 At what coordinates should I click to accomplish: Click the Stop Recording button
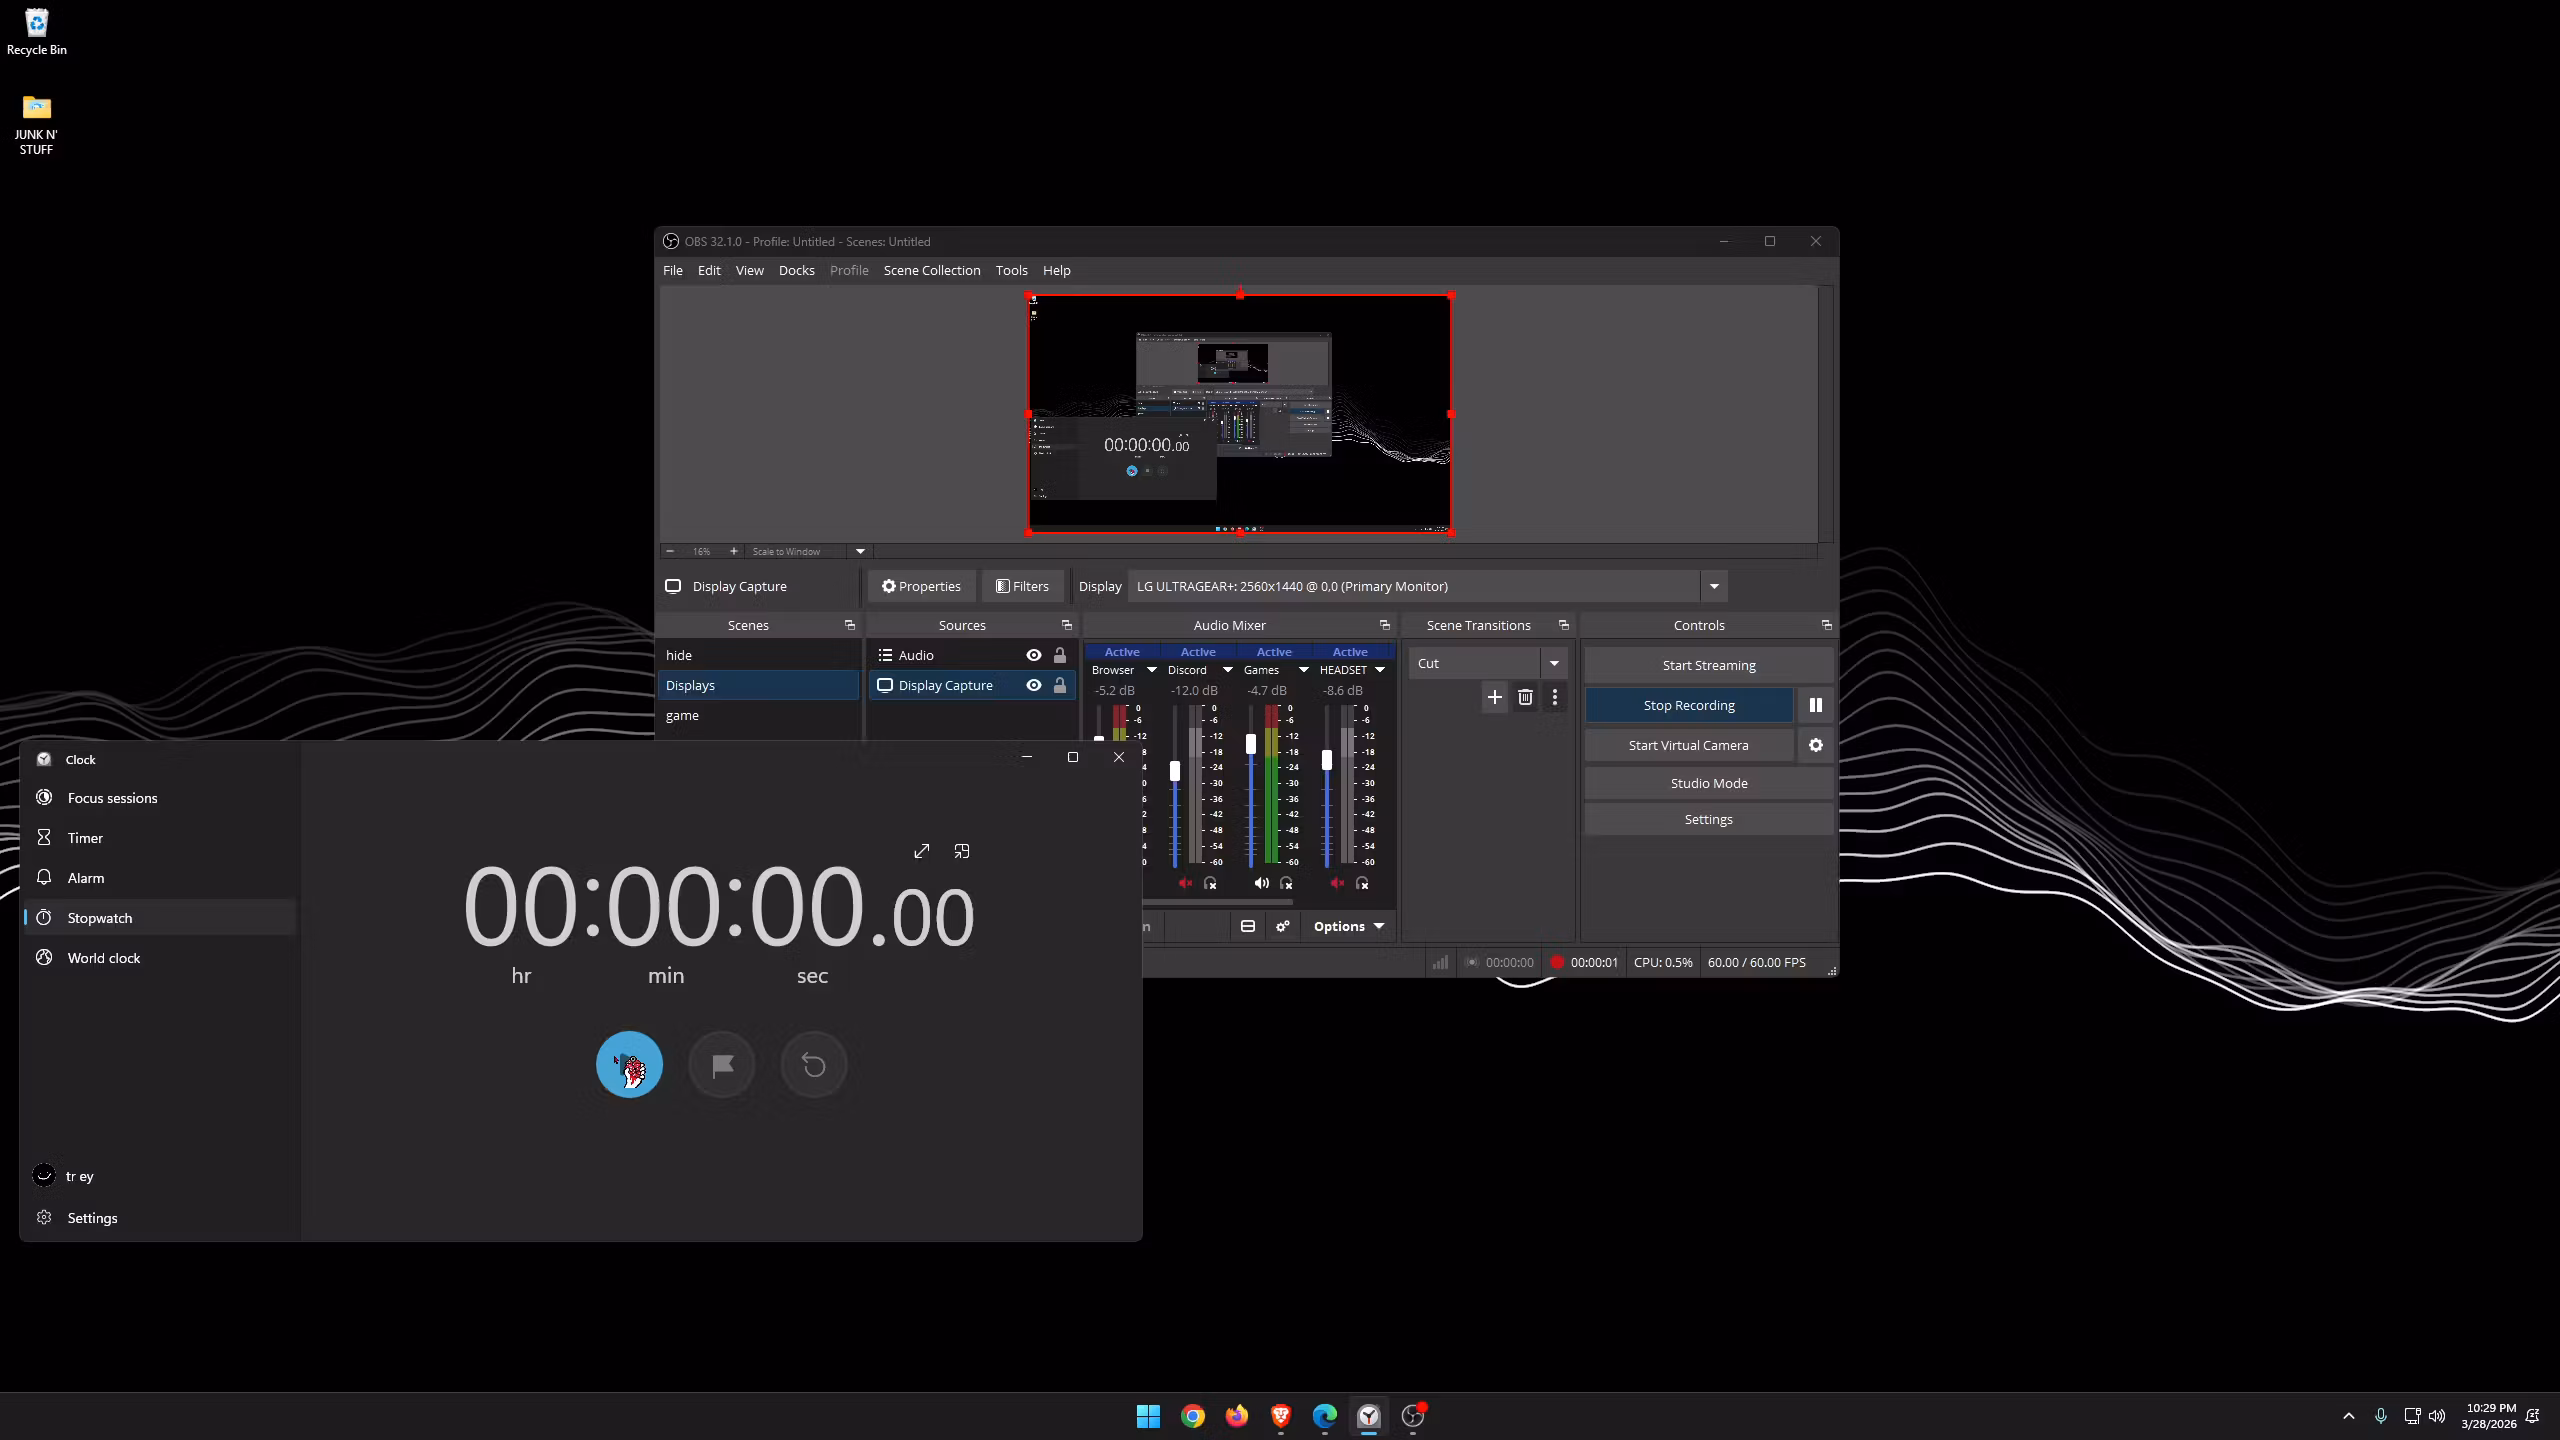[1689, 705]
